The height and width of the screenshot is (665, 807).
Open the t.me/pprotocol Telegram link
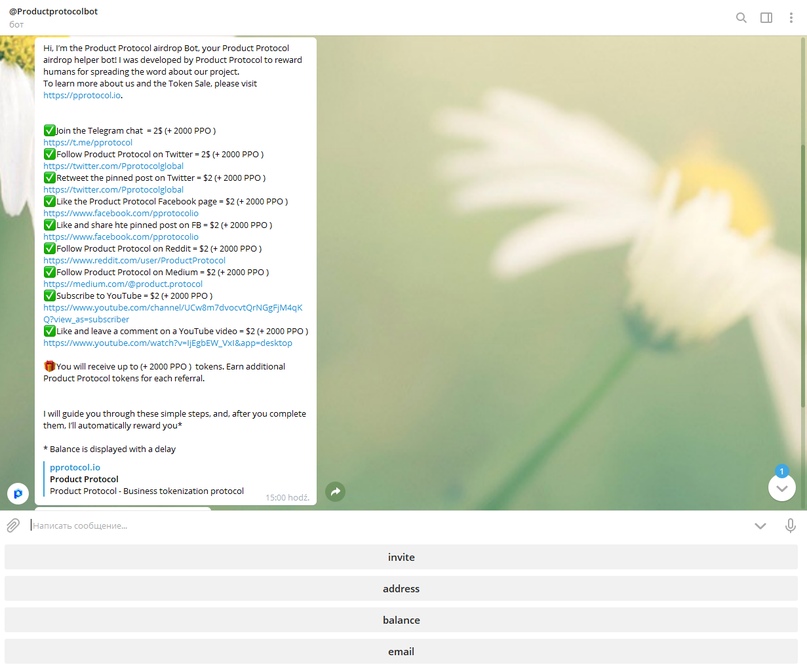[x=88, y=143]
